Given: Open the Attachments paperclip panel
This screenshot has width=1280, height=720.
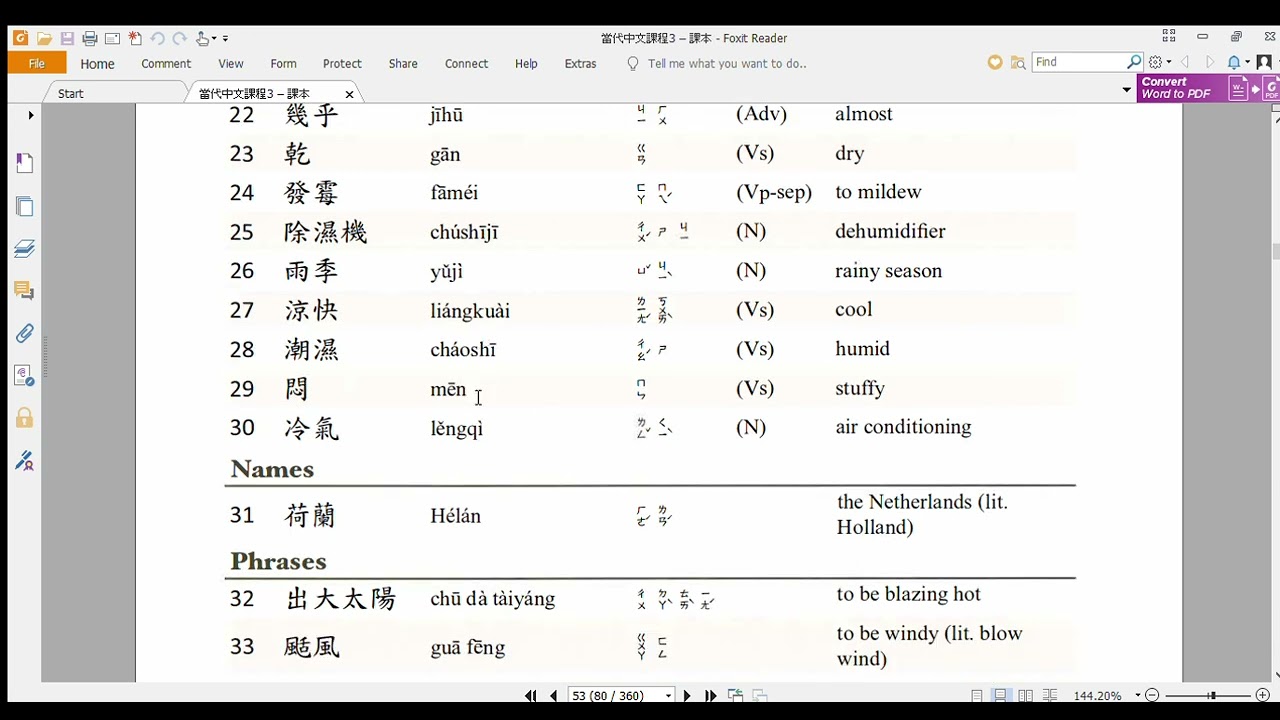Looking at the screenshot, I should pyautogui.click(x=25, y=333).
